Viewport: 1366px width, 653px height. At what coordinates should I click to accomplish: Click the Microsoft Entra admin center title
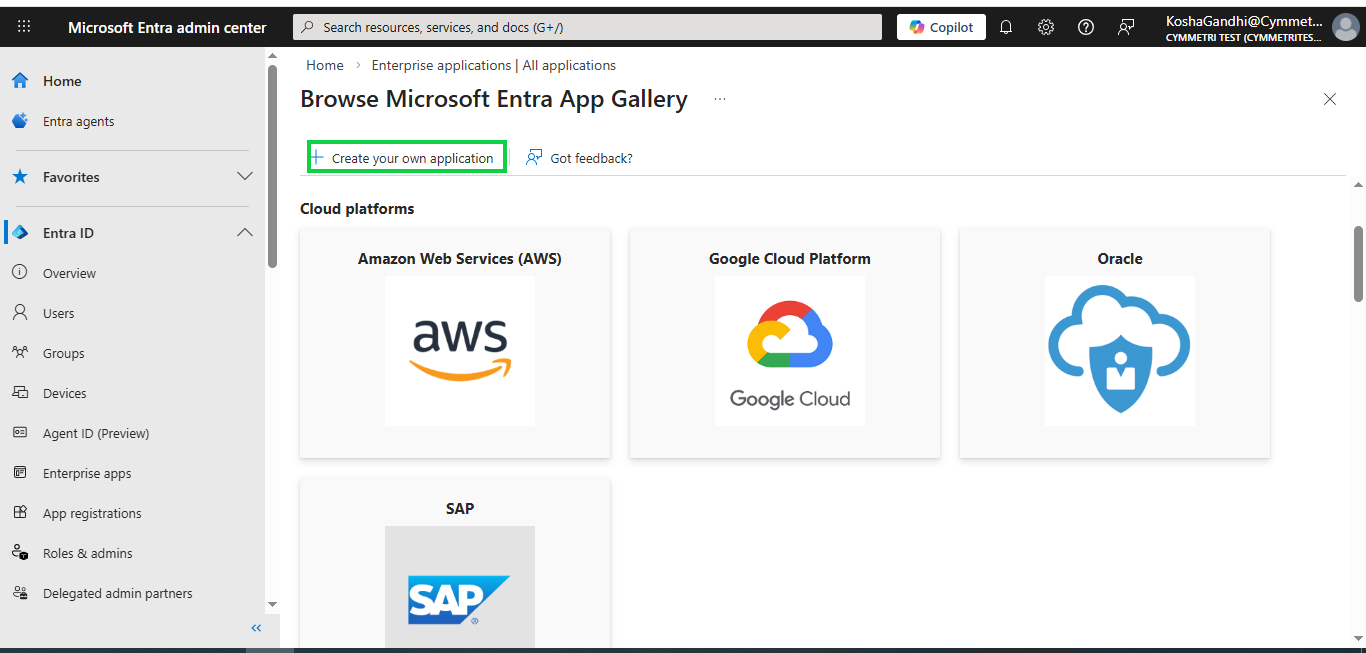167,27
